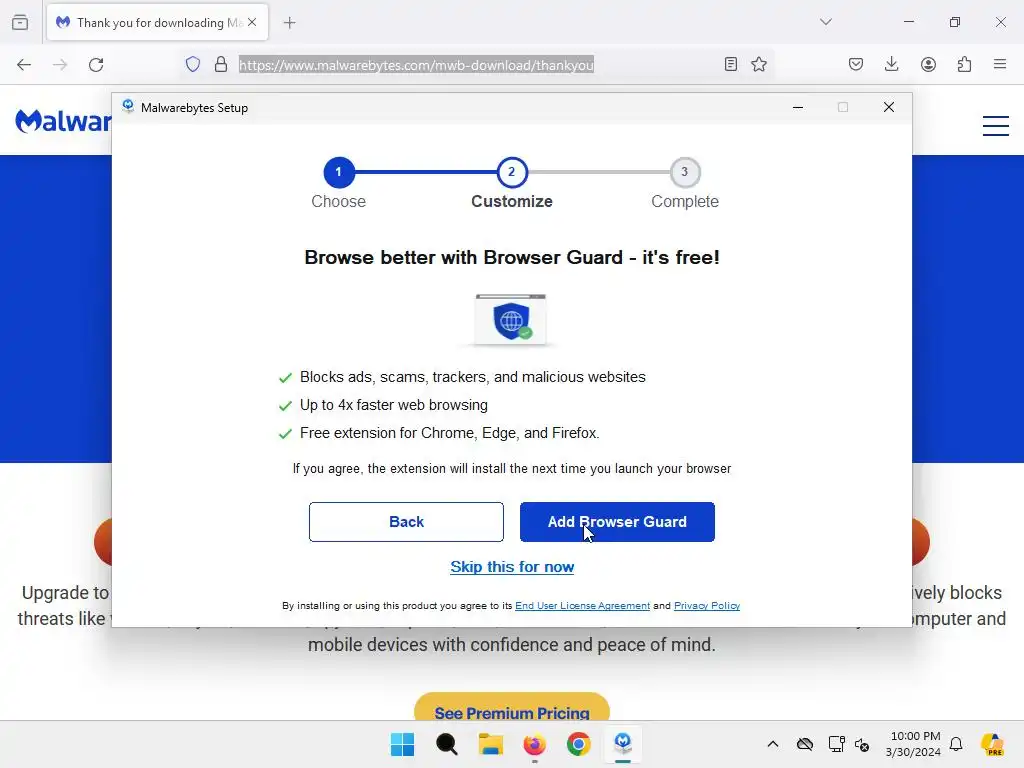Bookmark this page with the star icon
The height and width of the screenshot is (768, 1024).
click(x=759, y=64)
